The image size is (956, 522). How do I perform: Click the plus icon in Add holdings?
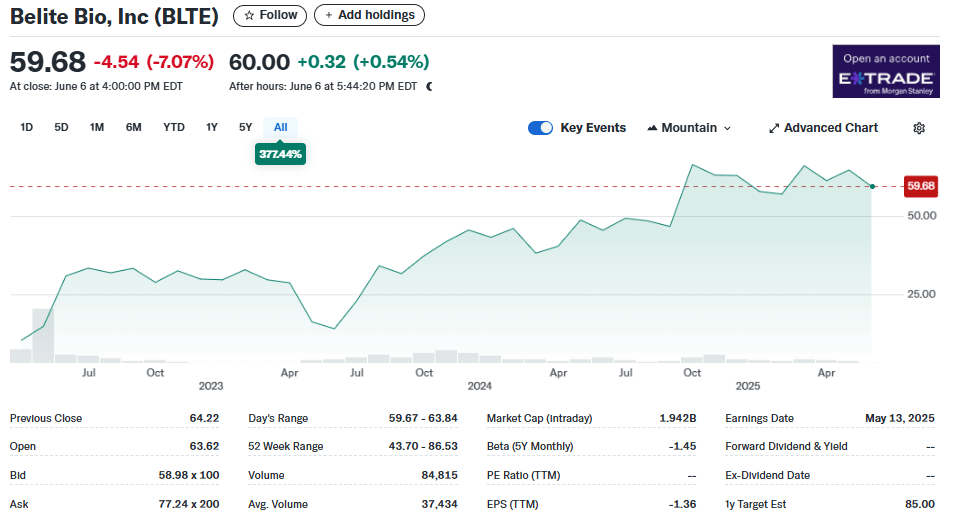click(329, 15)
